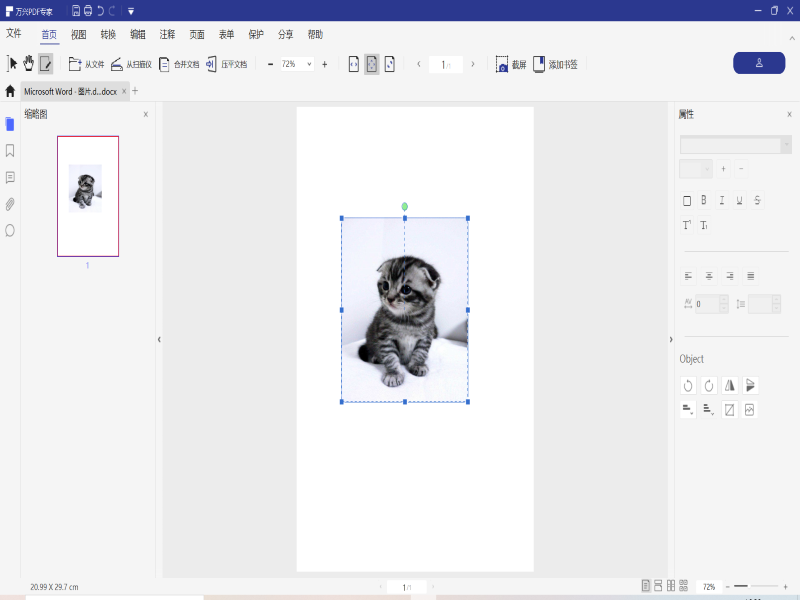Take a screenshot with 截屏 tool
The width and height of the screenshot is (800, 600).
511,64
